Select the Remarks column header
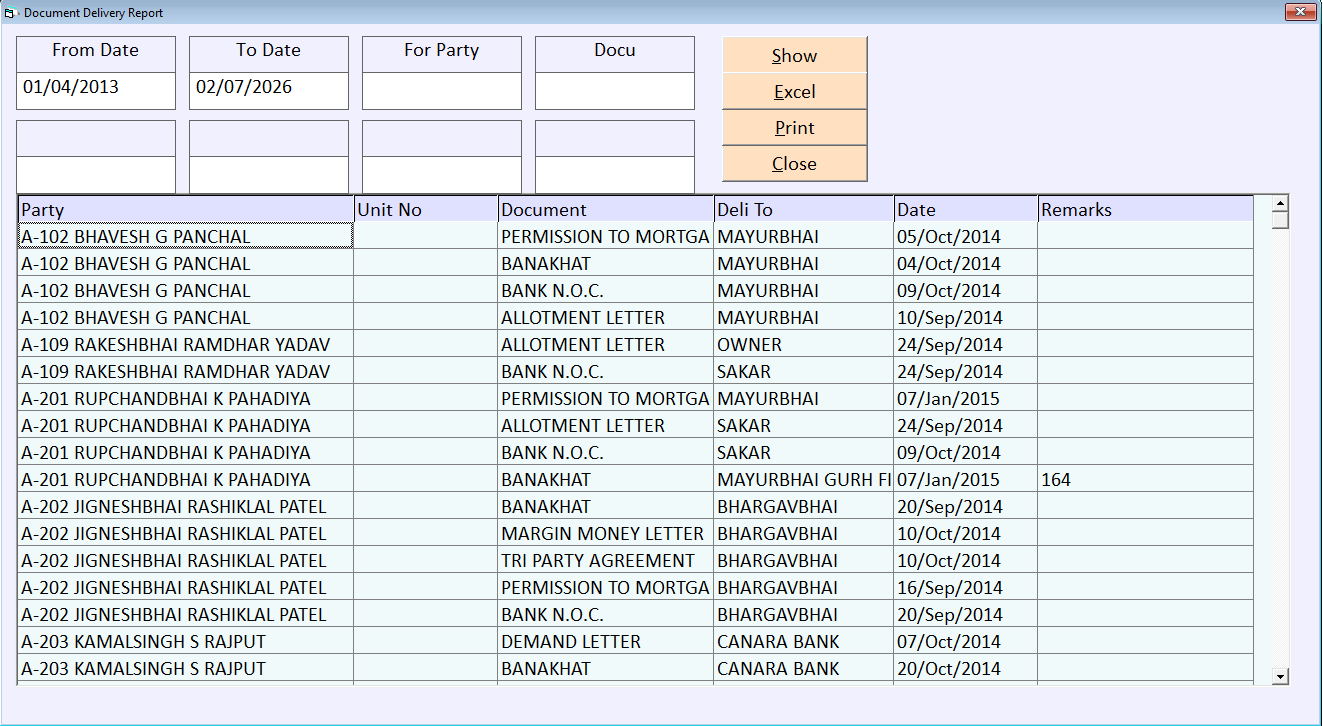This screenshot has height=726, width=1323. 1146,209
